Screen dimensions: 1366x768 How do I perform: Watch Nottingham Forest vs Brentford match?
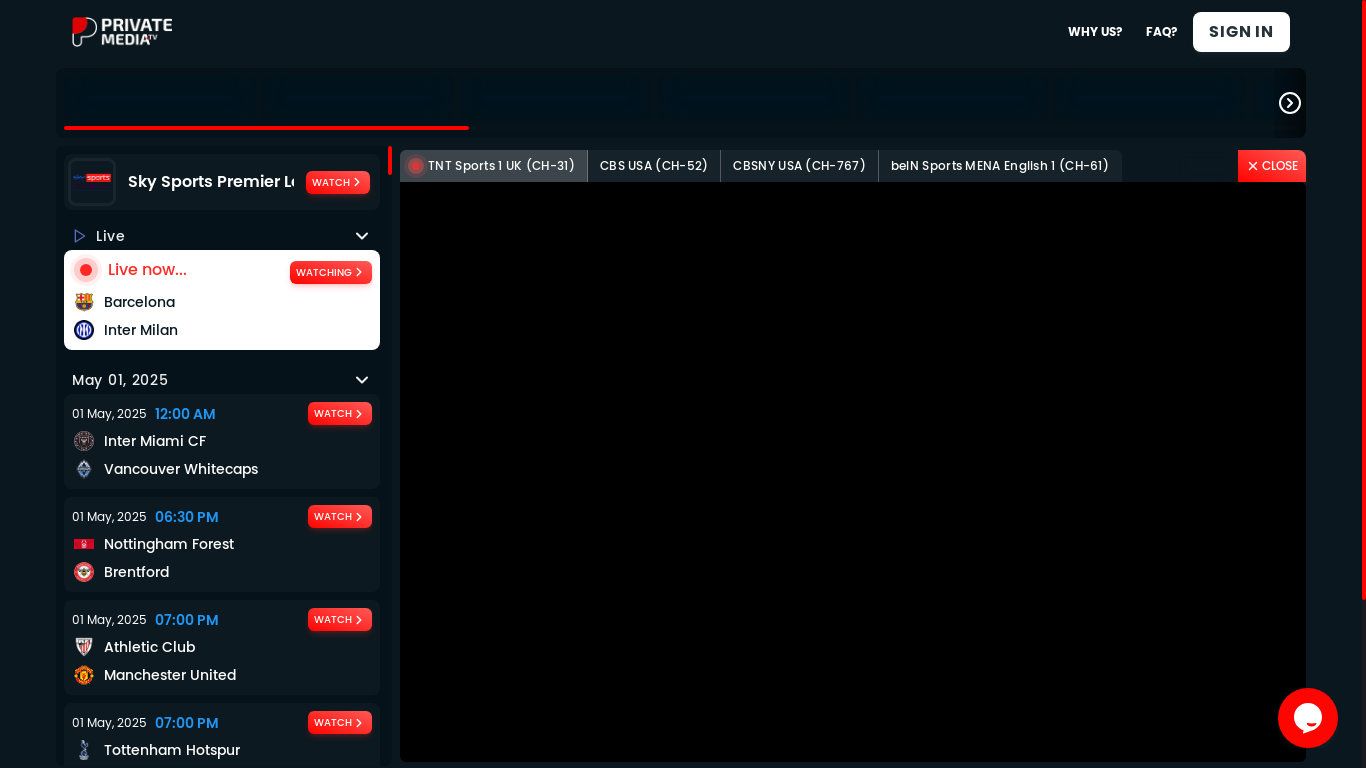click(340, 517)
